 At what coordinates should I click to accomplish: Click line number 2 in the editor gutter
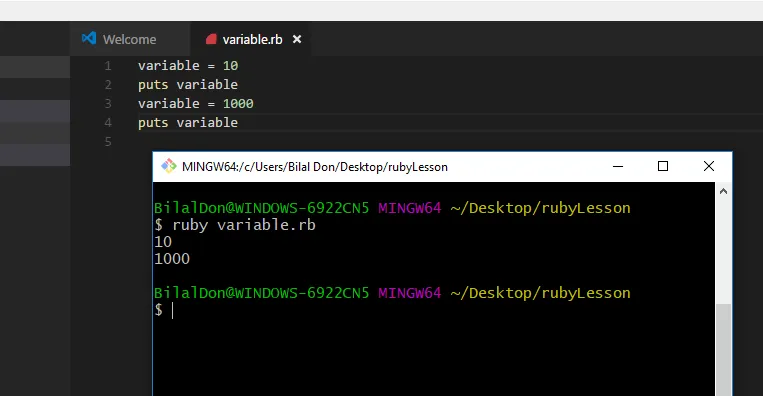(108, 85)
